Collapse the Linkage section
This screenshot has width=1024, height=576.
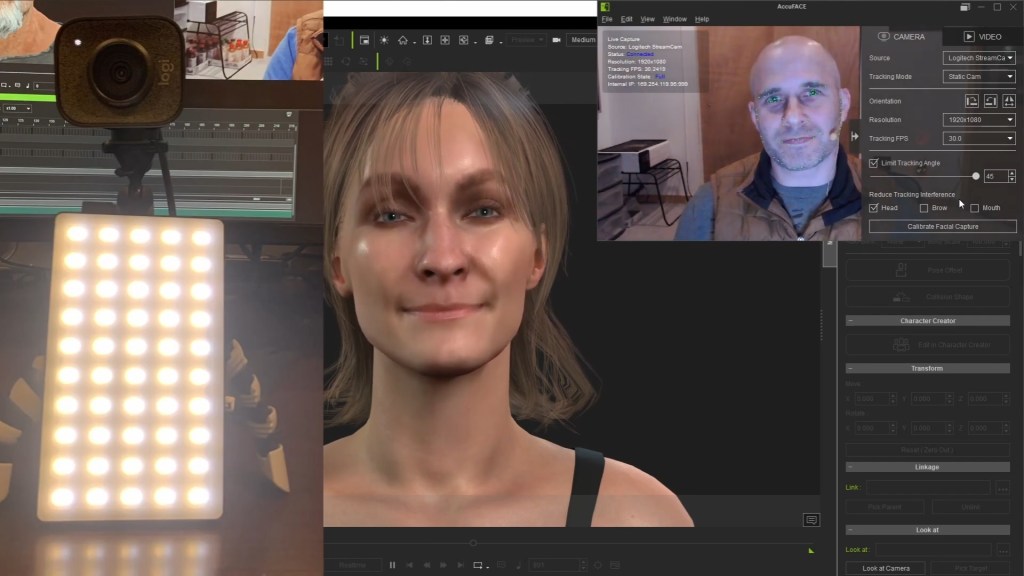[850, 467]
